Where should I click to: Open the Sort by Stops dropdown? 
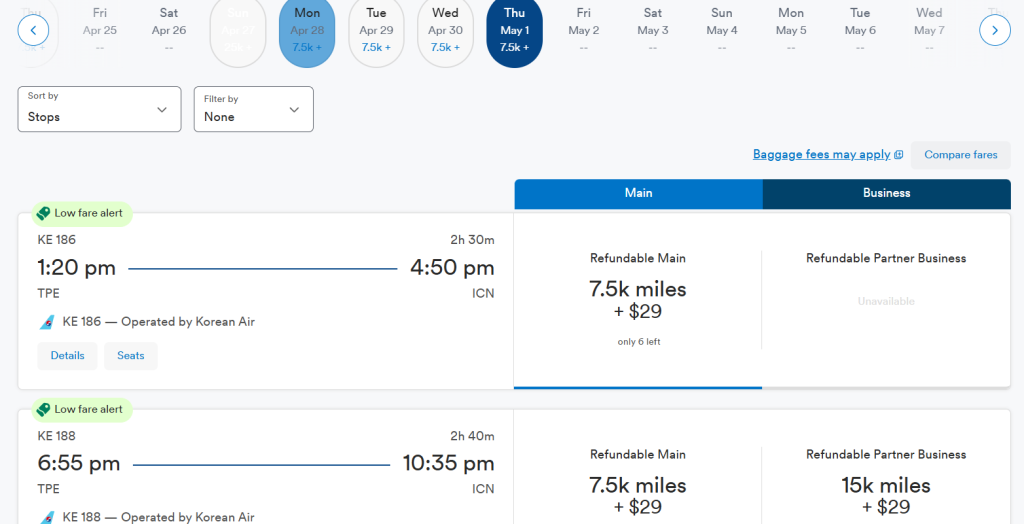[99, 109]
